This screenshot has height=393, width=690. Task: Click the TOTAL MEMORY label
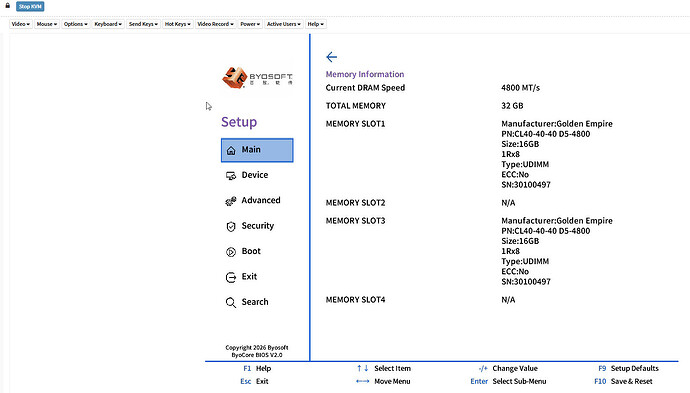(x=356, y=106)
